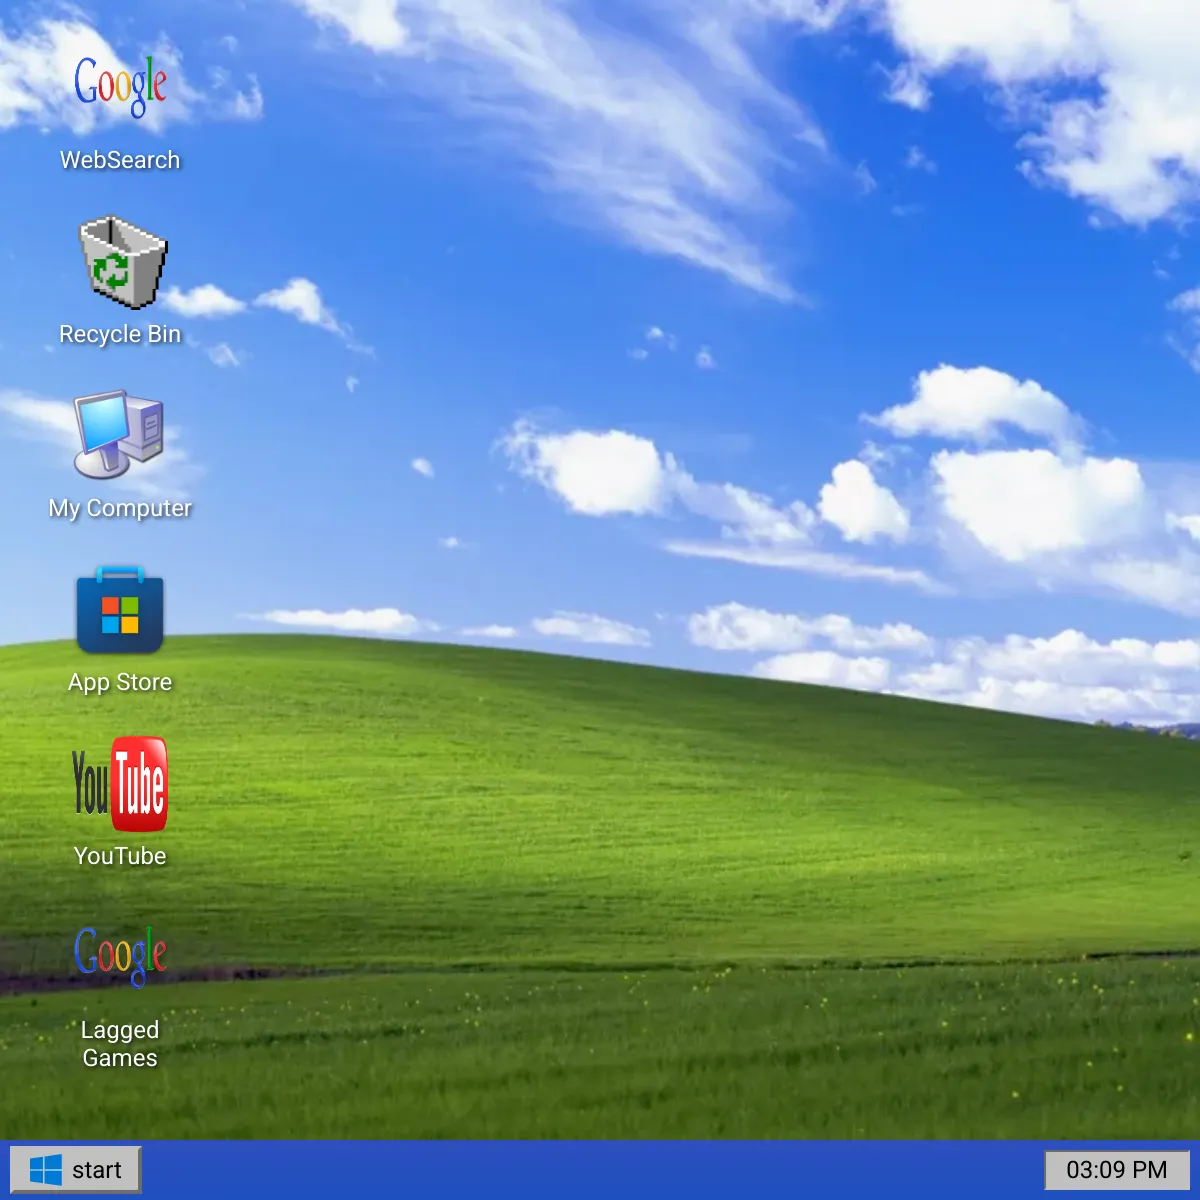Click the Windows logo on the start button
Screen dimensions: 1200x1200
(46, 1170)
